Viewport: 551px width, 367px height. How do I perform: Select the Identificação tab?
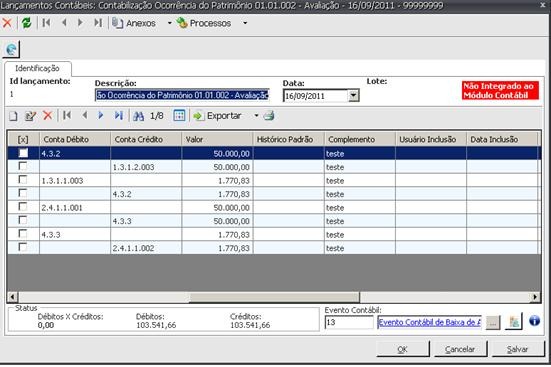coord(37,68)
